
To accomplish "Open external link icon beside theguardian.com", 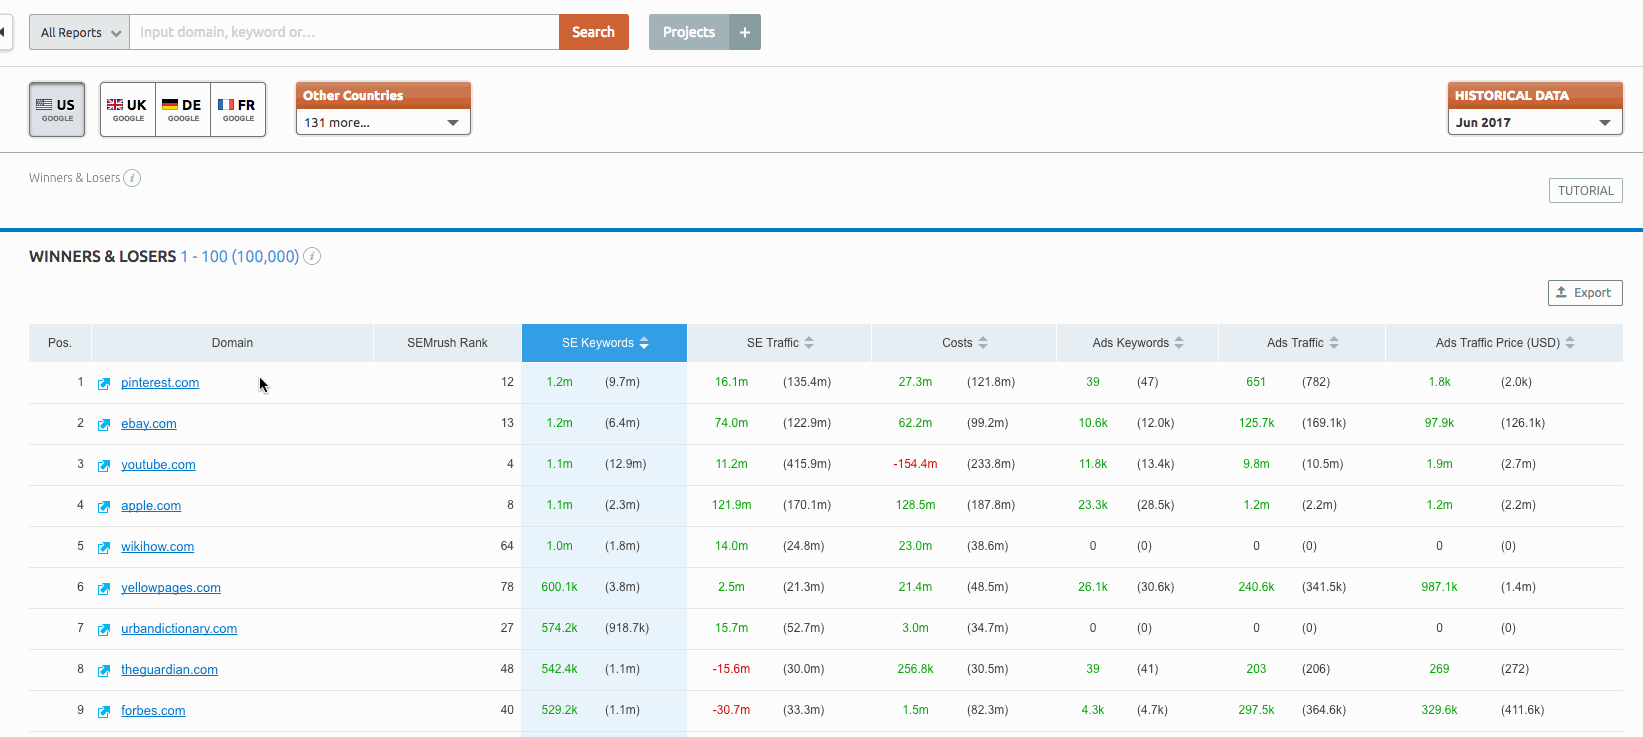I will point(104,671).
